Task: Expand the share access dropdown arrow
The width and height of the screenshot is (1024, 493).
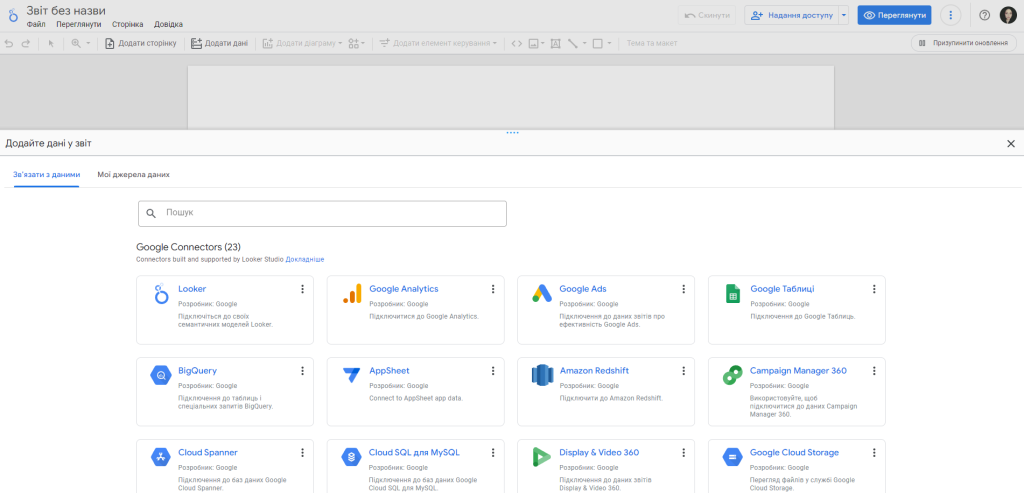Action: click(x=844, y=15)
